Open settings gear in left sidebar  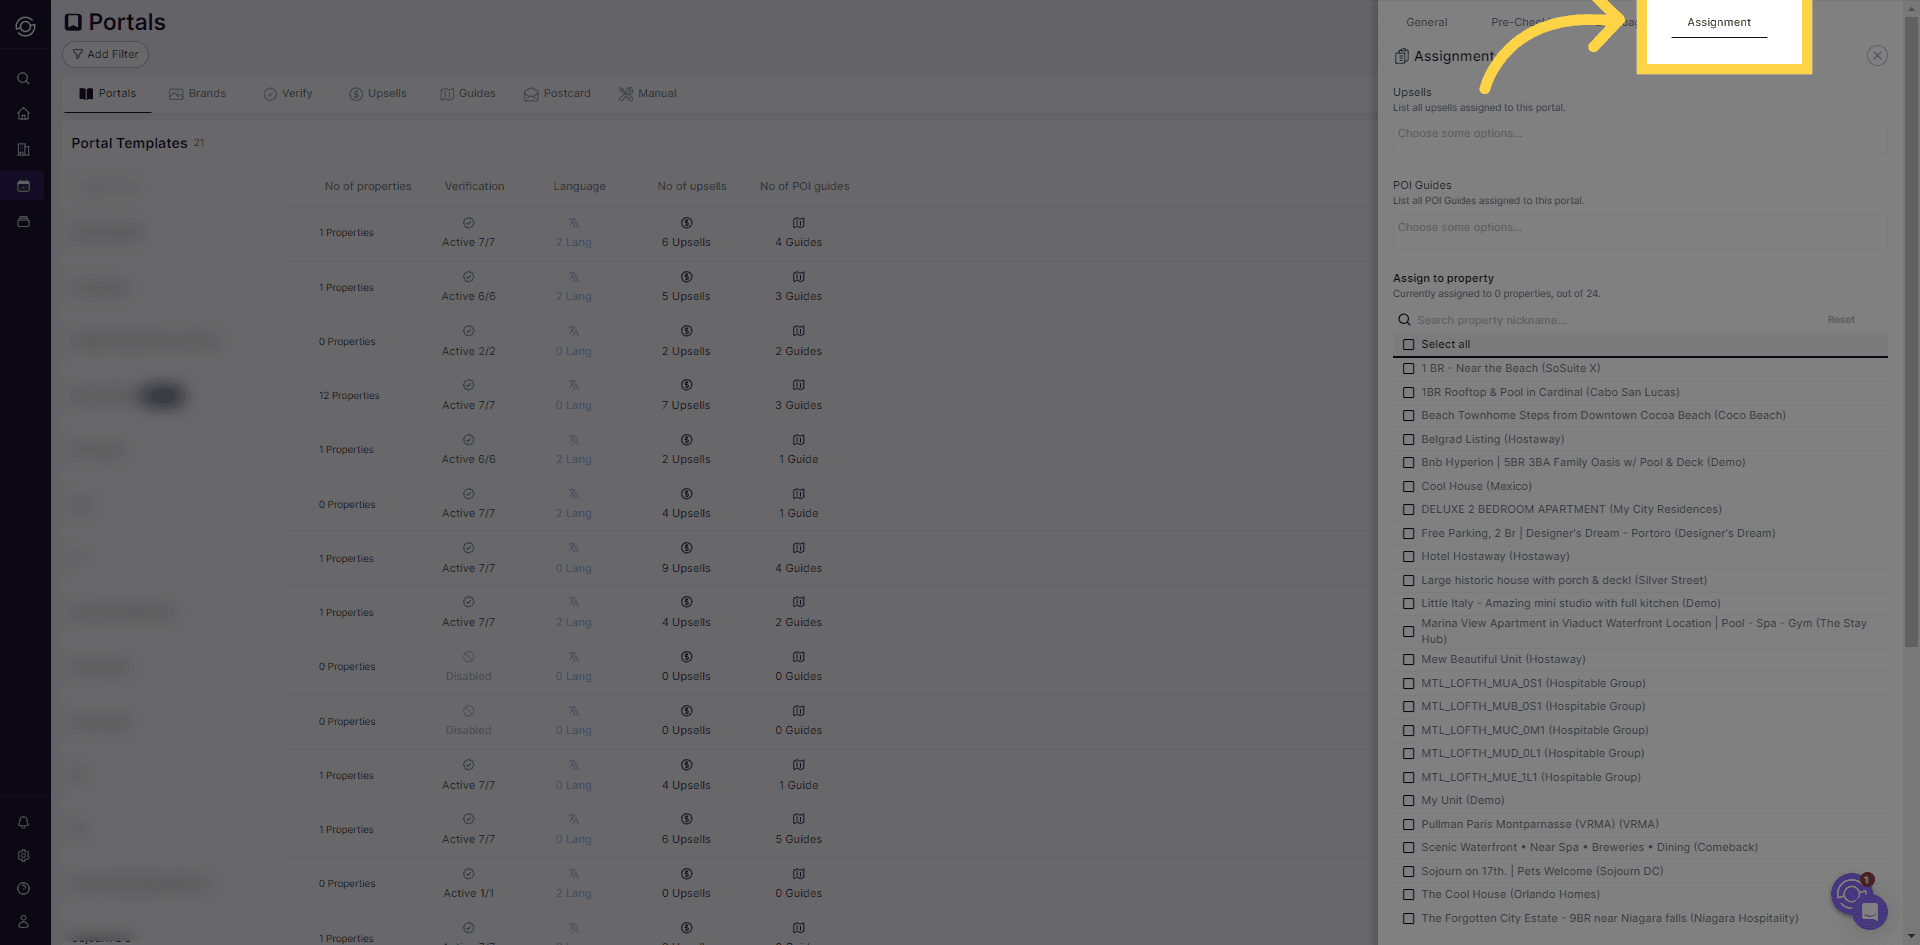point(23,855)
